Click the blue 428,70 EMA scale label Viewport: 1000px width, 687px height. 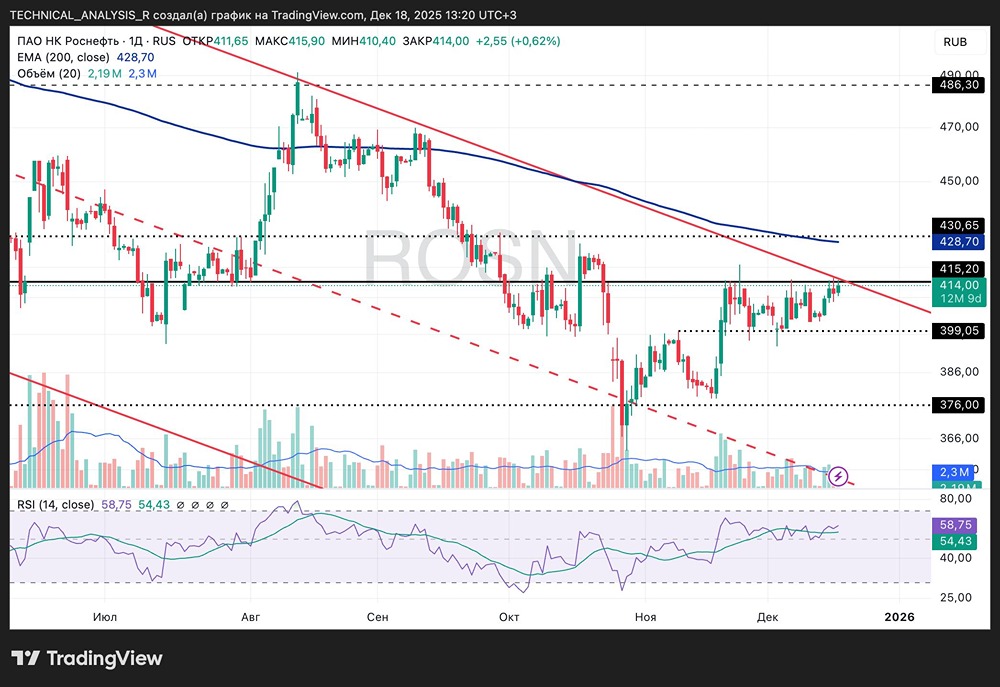point(959,242)
